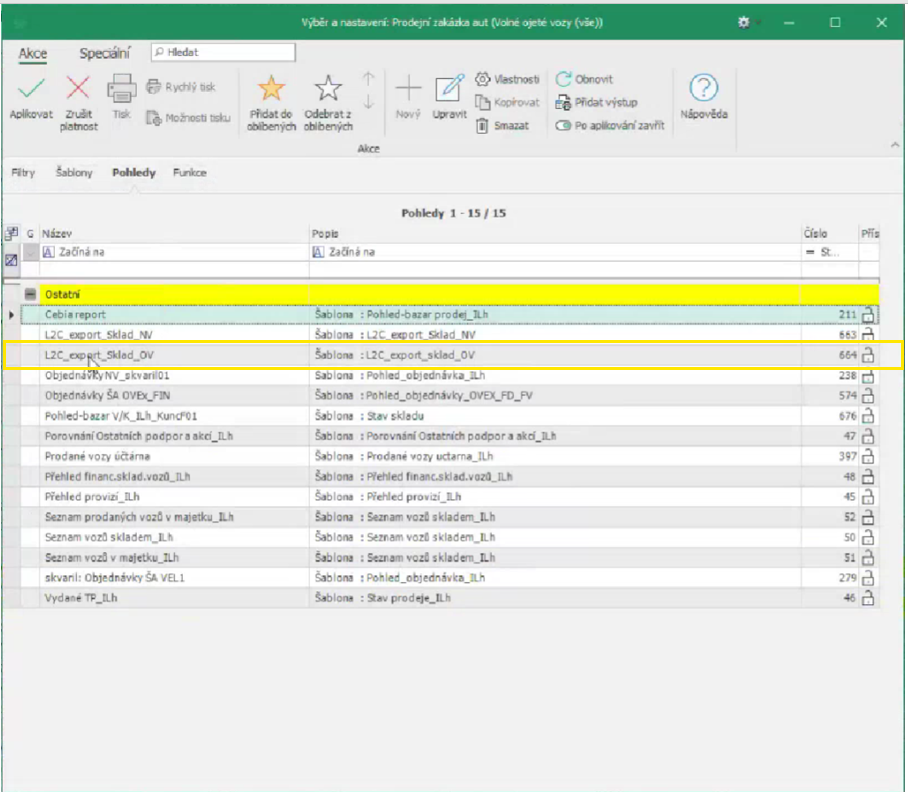
Task: Collapse the Ostatní group
Action: click(x=31, y=295)
